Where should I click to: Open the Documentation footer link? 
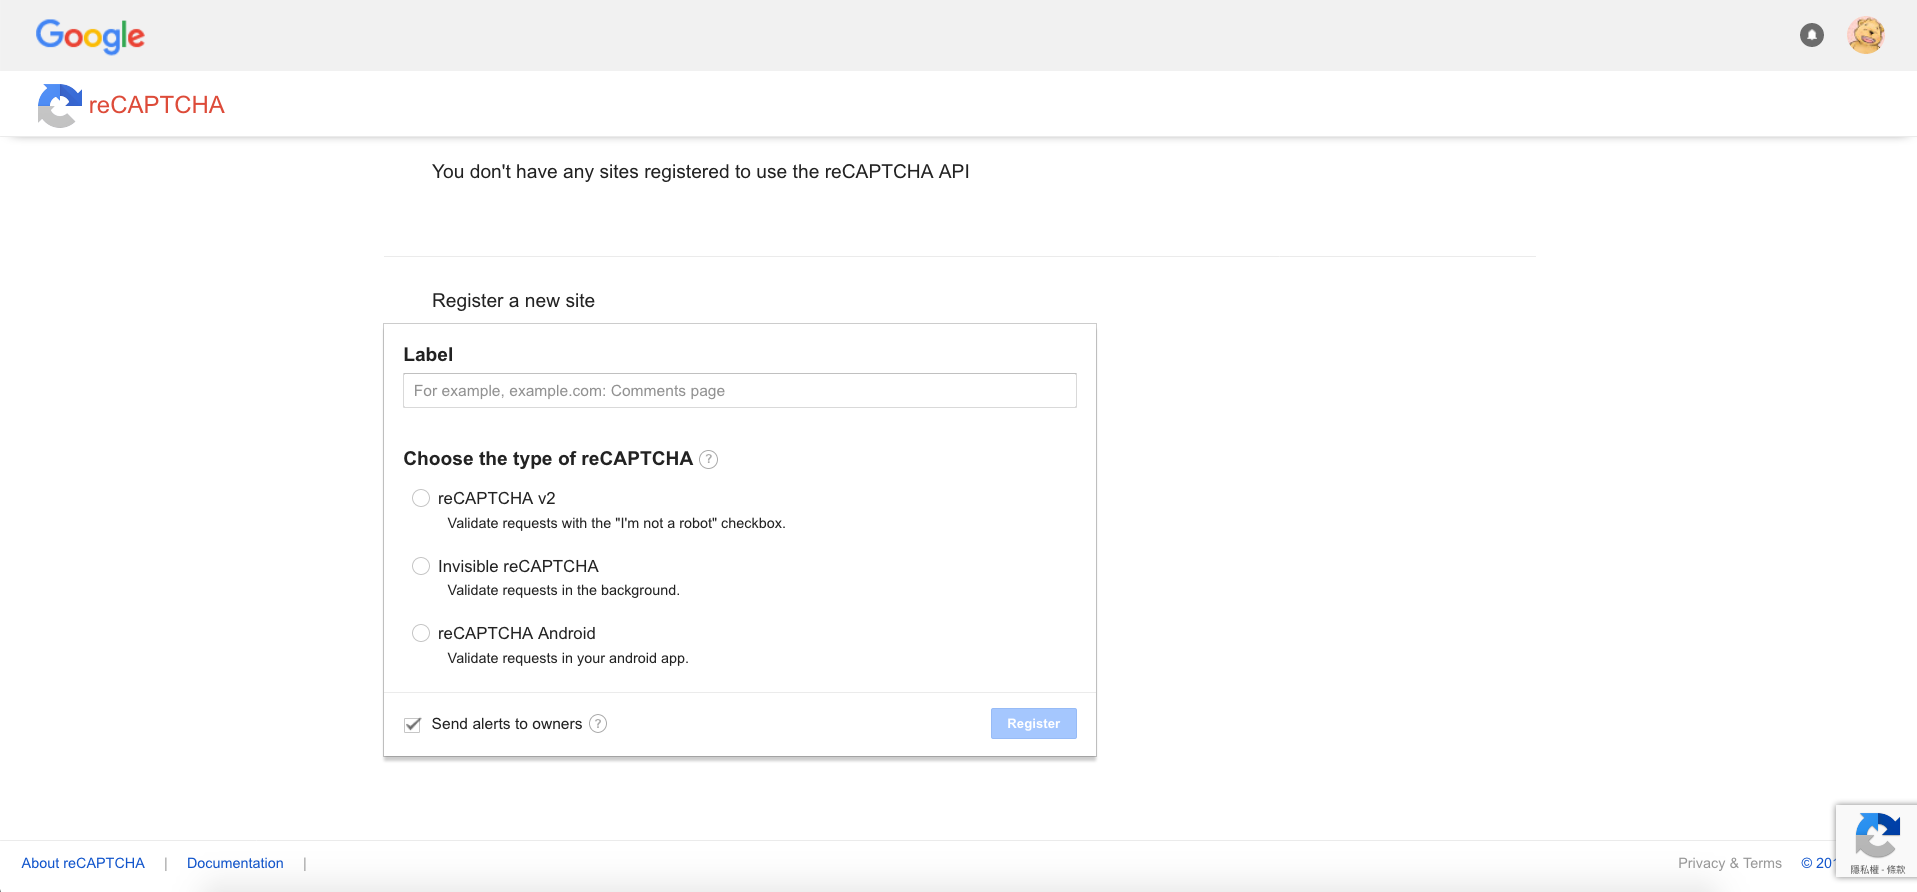click(235, 863)
